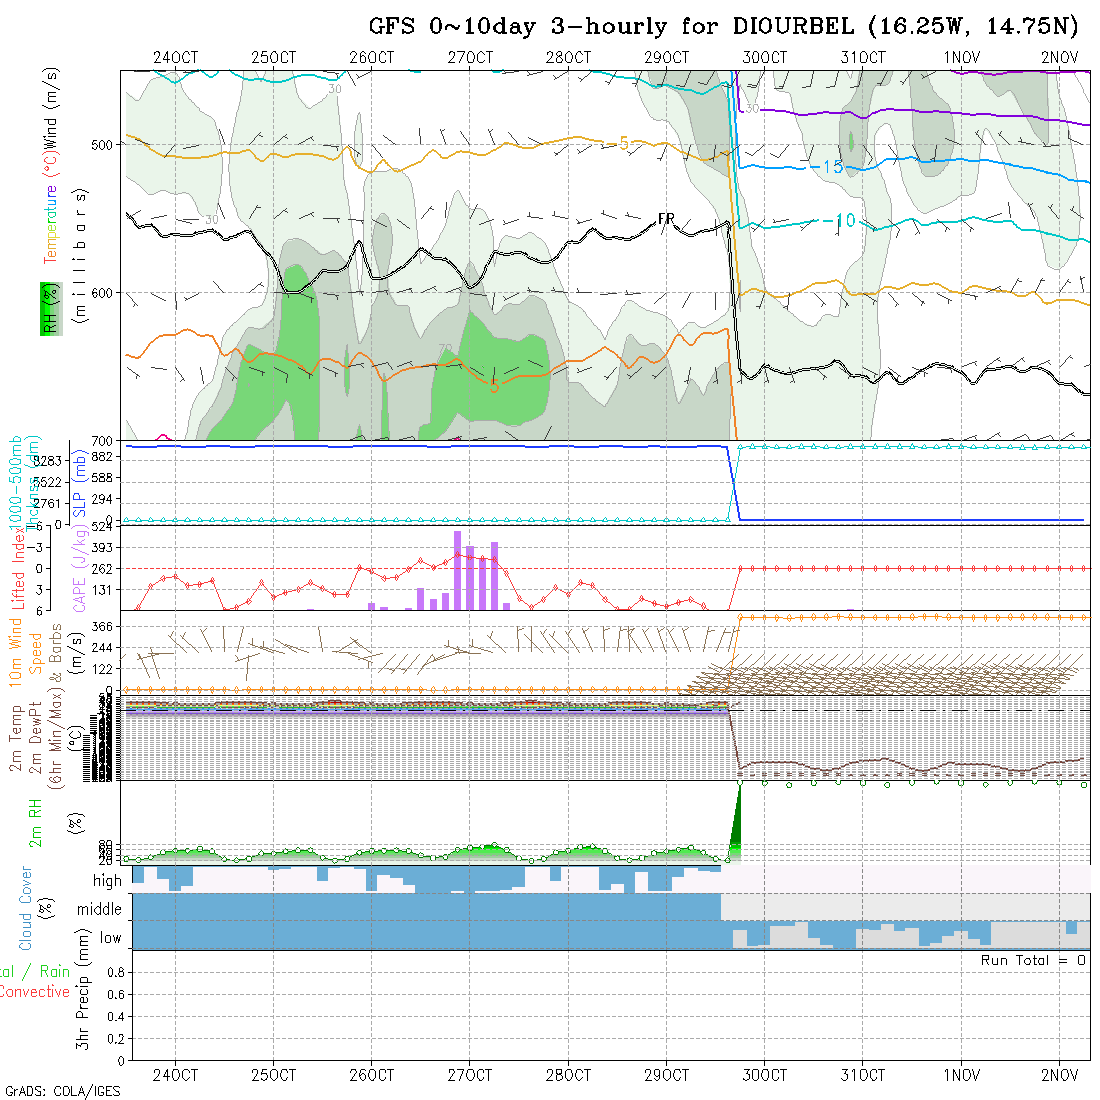Screen dimensions: 1100x1100
Task: Click the 'middle' cloud cover row label
Action: (99, 909)
